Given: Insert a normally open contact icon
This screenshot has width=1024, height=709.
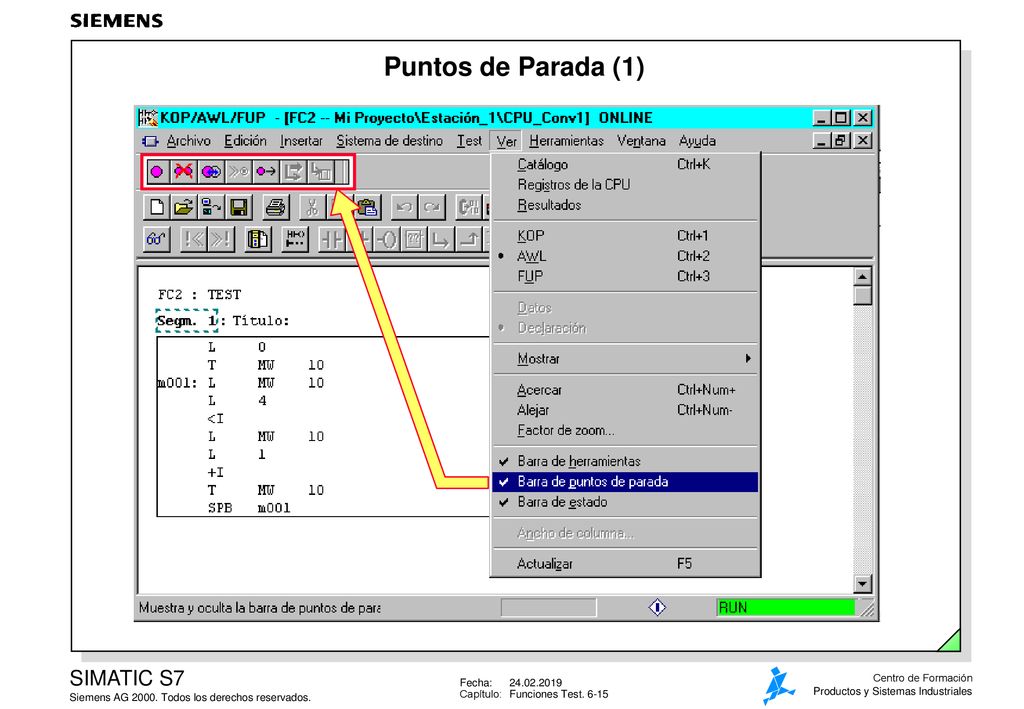Looking at the screenshot, I should (331, 240).
